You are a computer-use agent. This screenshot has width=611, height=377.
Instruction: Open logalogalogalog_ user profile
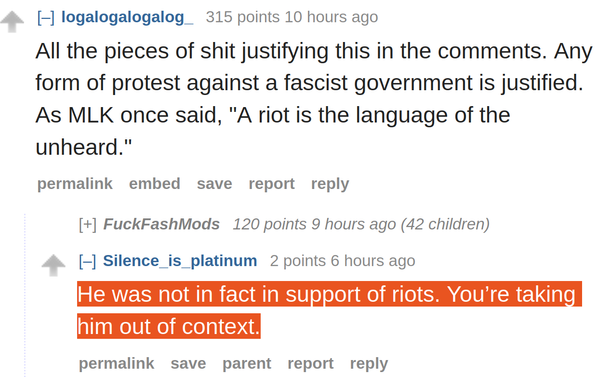click(127, 18)
